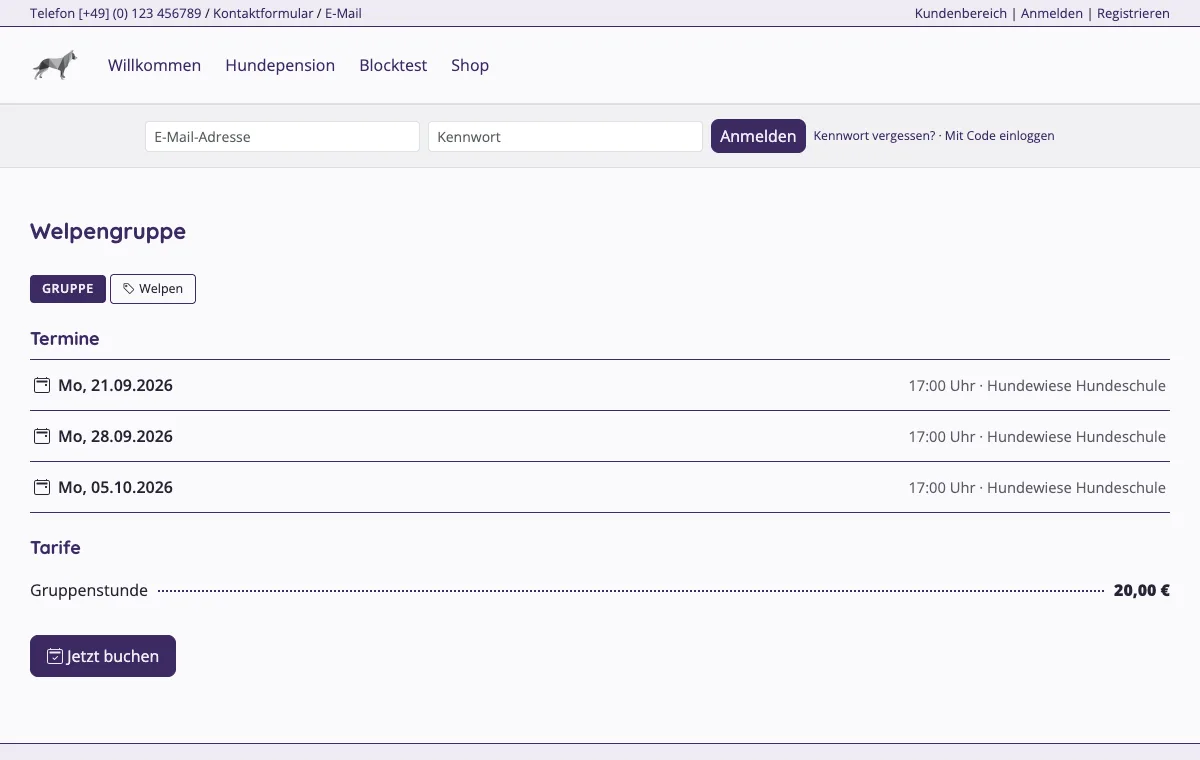
Task: Focus the E-Mail-Adresse input field
Action: [x=282, y=137]
